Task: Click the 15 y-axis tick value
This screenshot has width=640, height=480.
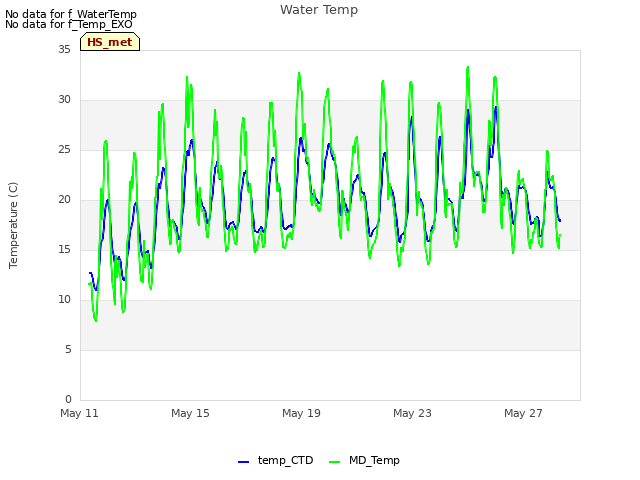Action: click(x=64, y=249)
